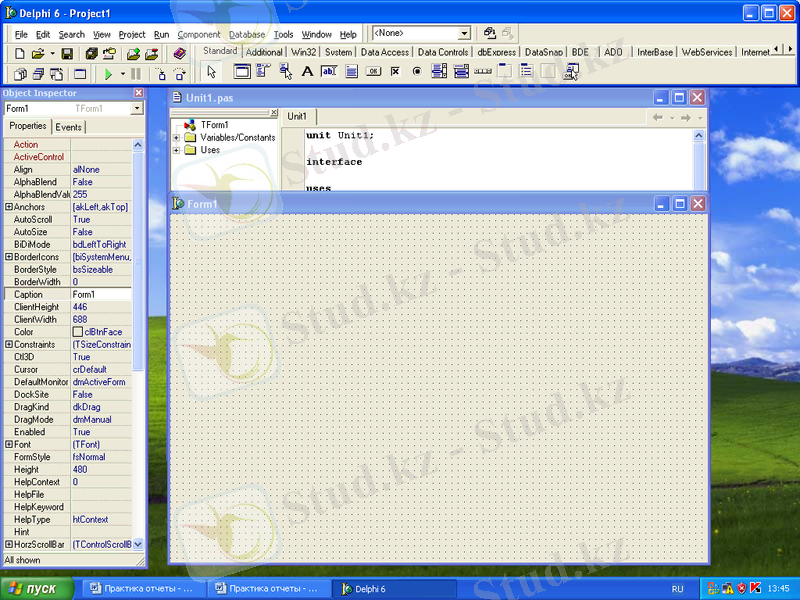Screen dimensions: 800x600
Task: Click the New Items toolbar icon
Action: (19, 54)
